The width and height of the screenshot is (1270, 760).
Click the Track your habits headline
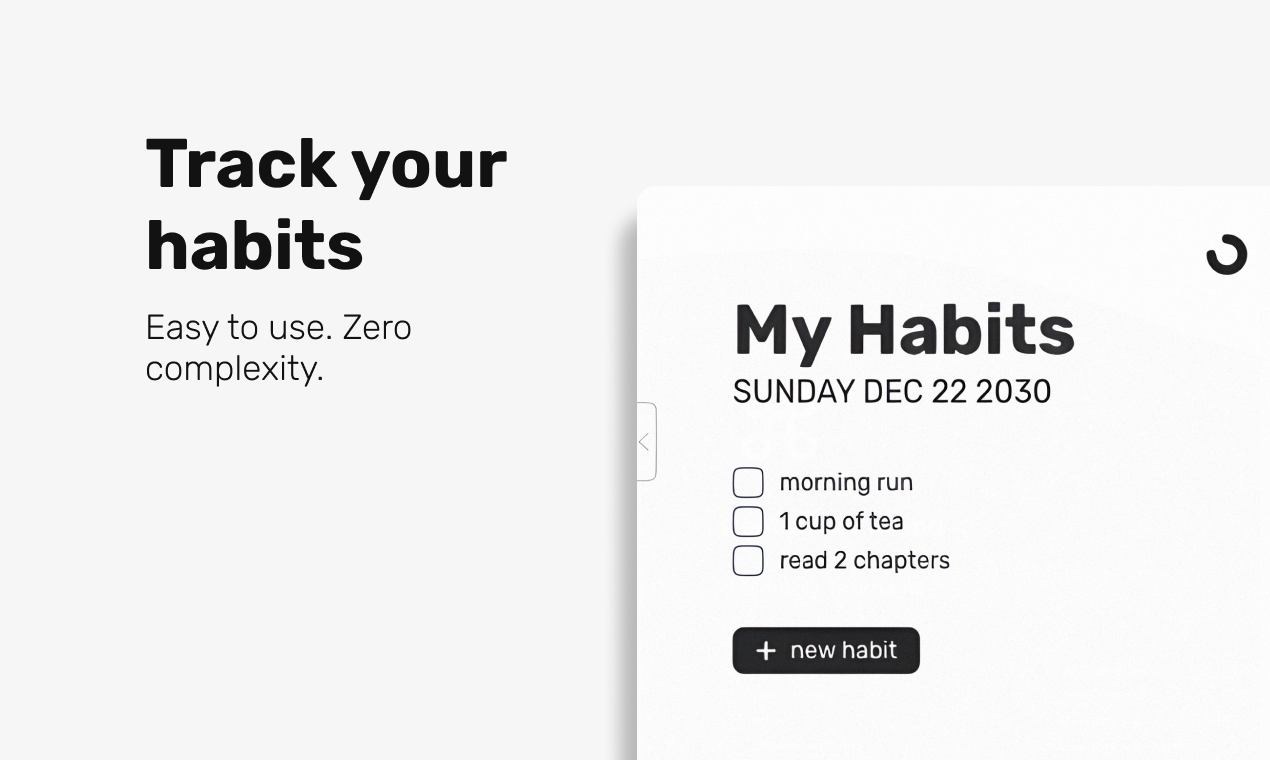pos(326,203)
